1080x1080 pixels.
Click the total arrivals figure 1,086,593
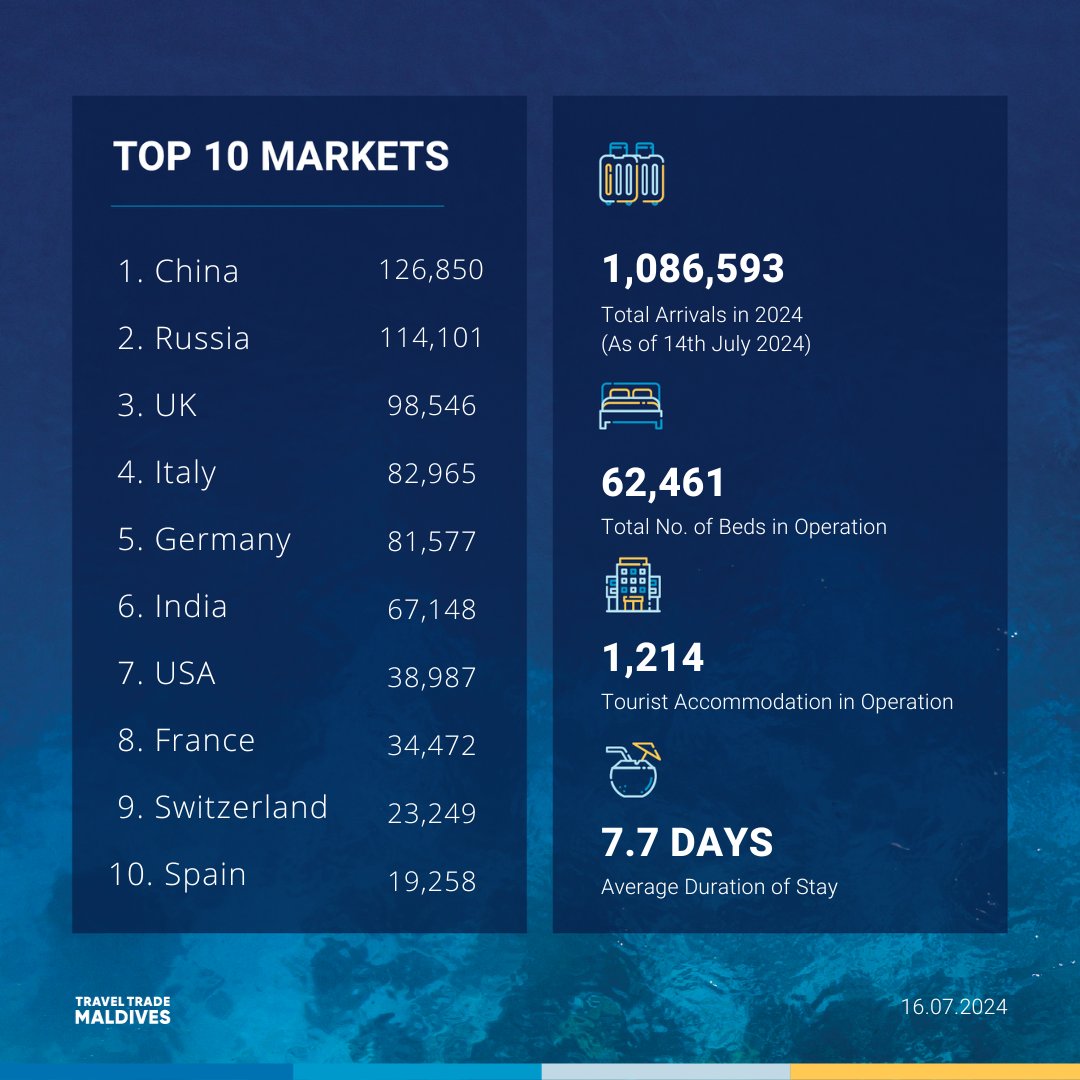[x=693, y=269]
